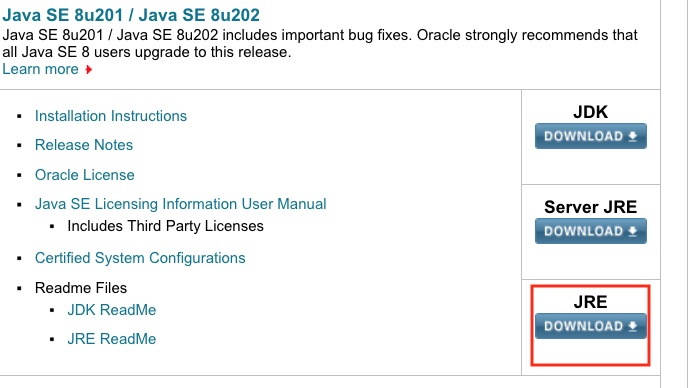Click the JDK heading label
695x388 pixels.
tap(590, 112)
